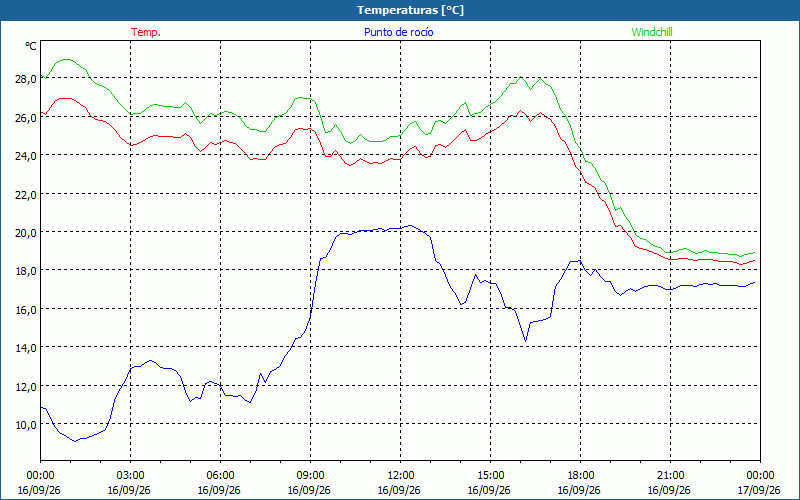Select the green Windchill legend label
The image size is (800, 500).
point(652,32)
